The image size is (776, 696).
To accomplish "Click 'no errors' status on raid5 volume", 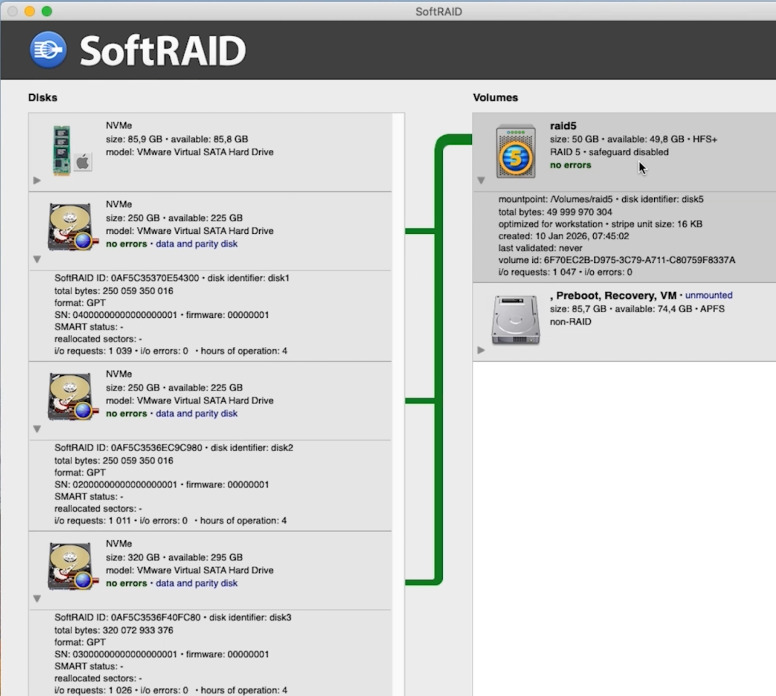I will tap(571, 165).
